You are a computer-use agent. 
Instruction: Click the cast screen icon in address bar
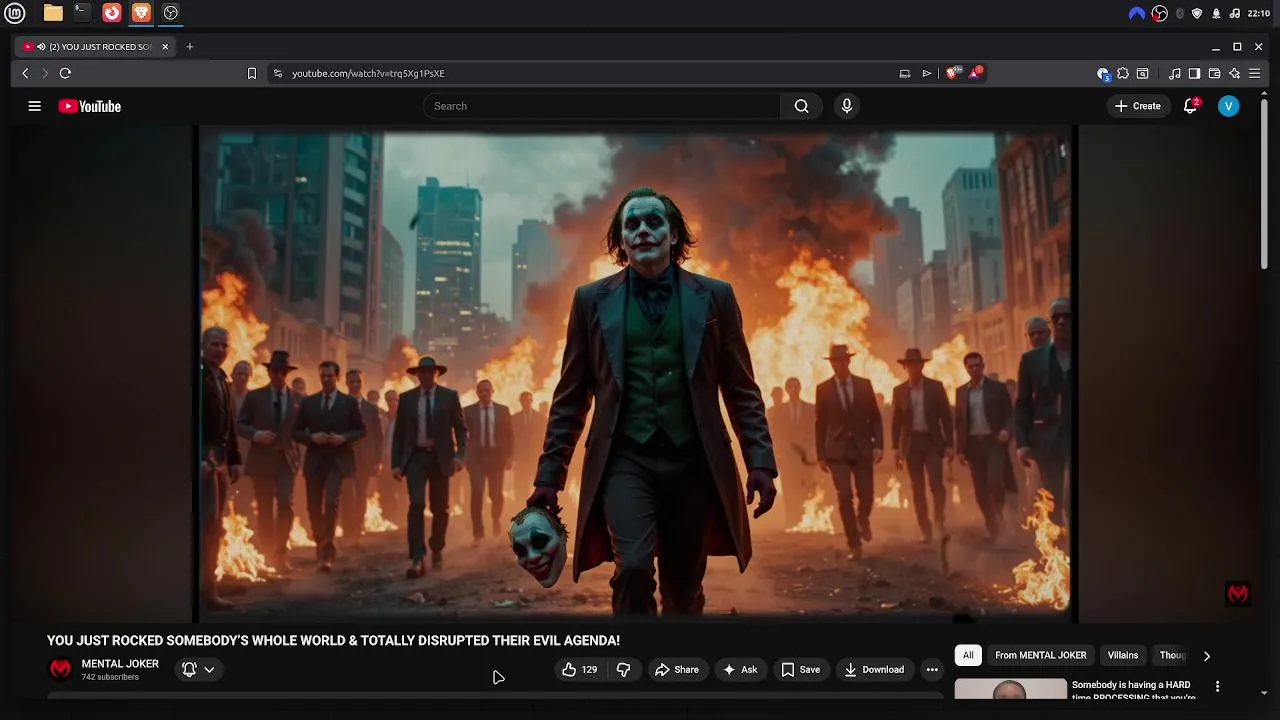pyautogui.click(x=905, y=73)
